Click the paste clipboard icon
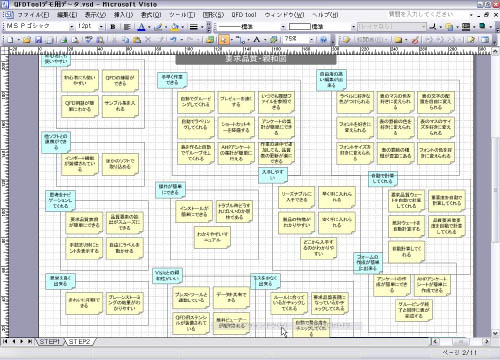500x360 pixels. click(x=137, y=40)
